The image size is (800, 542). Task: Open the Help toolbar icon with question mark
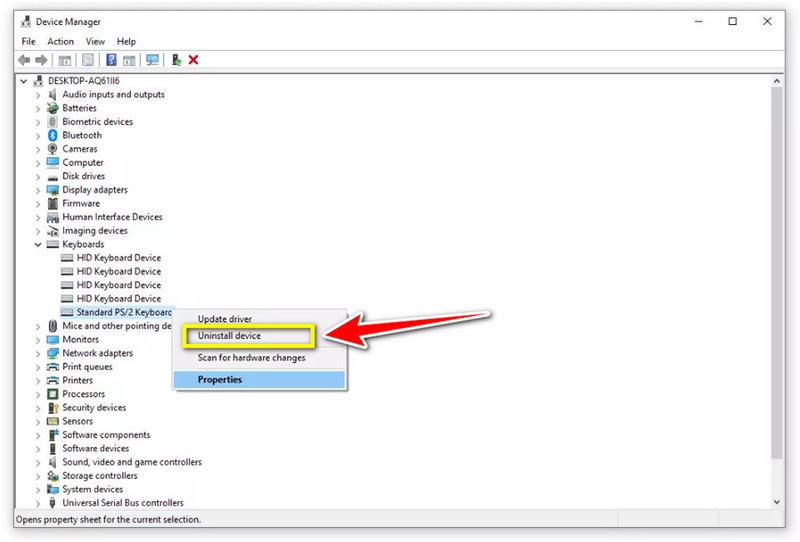tap(111, 60)
